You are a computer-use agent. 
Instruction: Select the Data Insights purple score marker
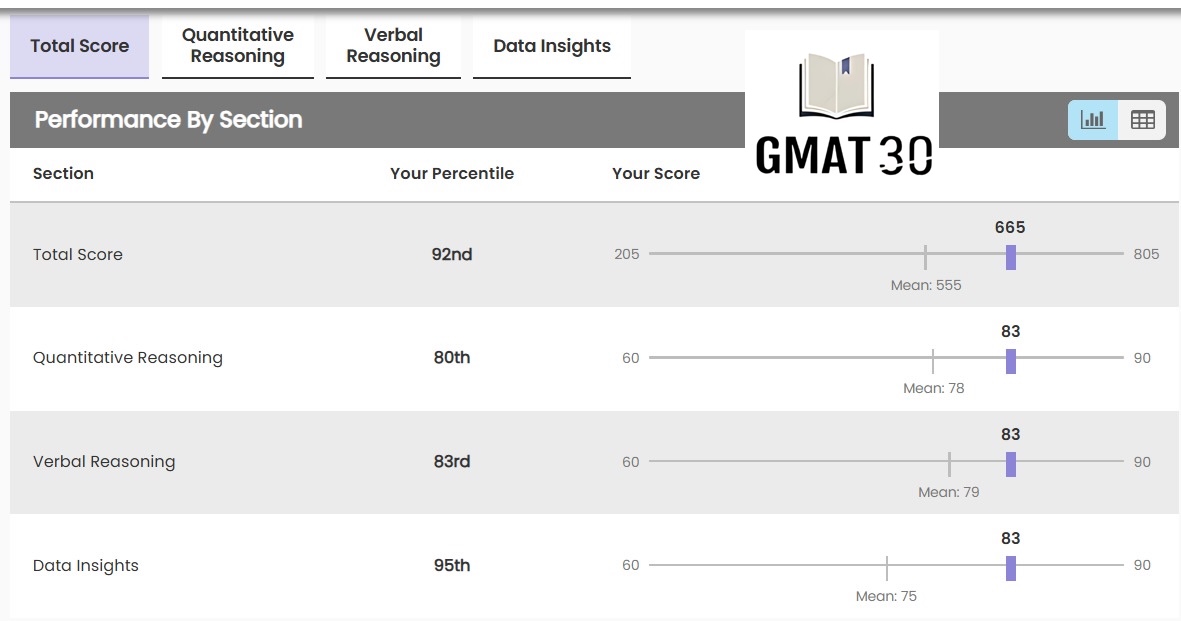tap(1011, 568)
